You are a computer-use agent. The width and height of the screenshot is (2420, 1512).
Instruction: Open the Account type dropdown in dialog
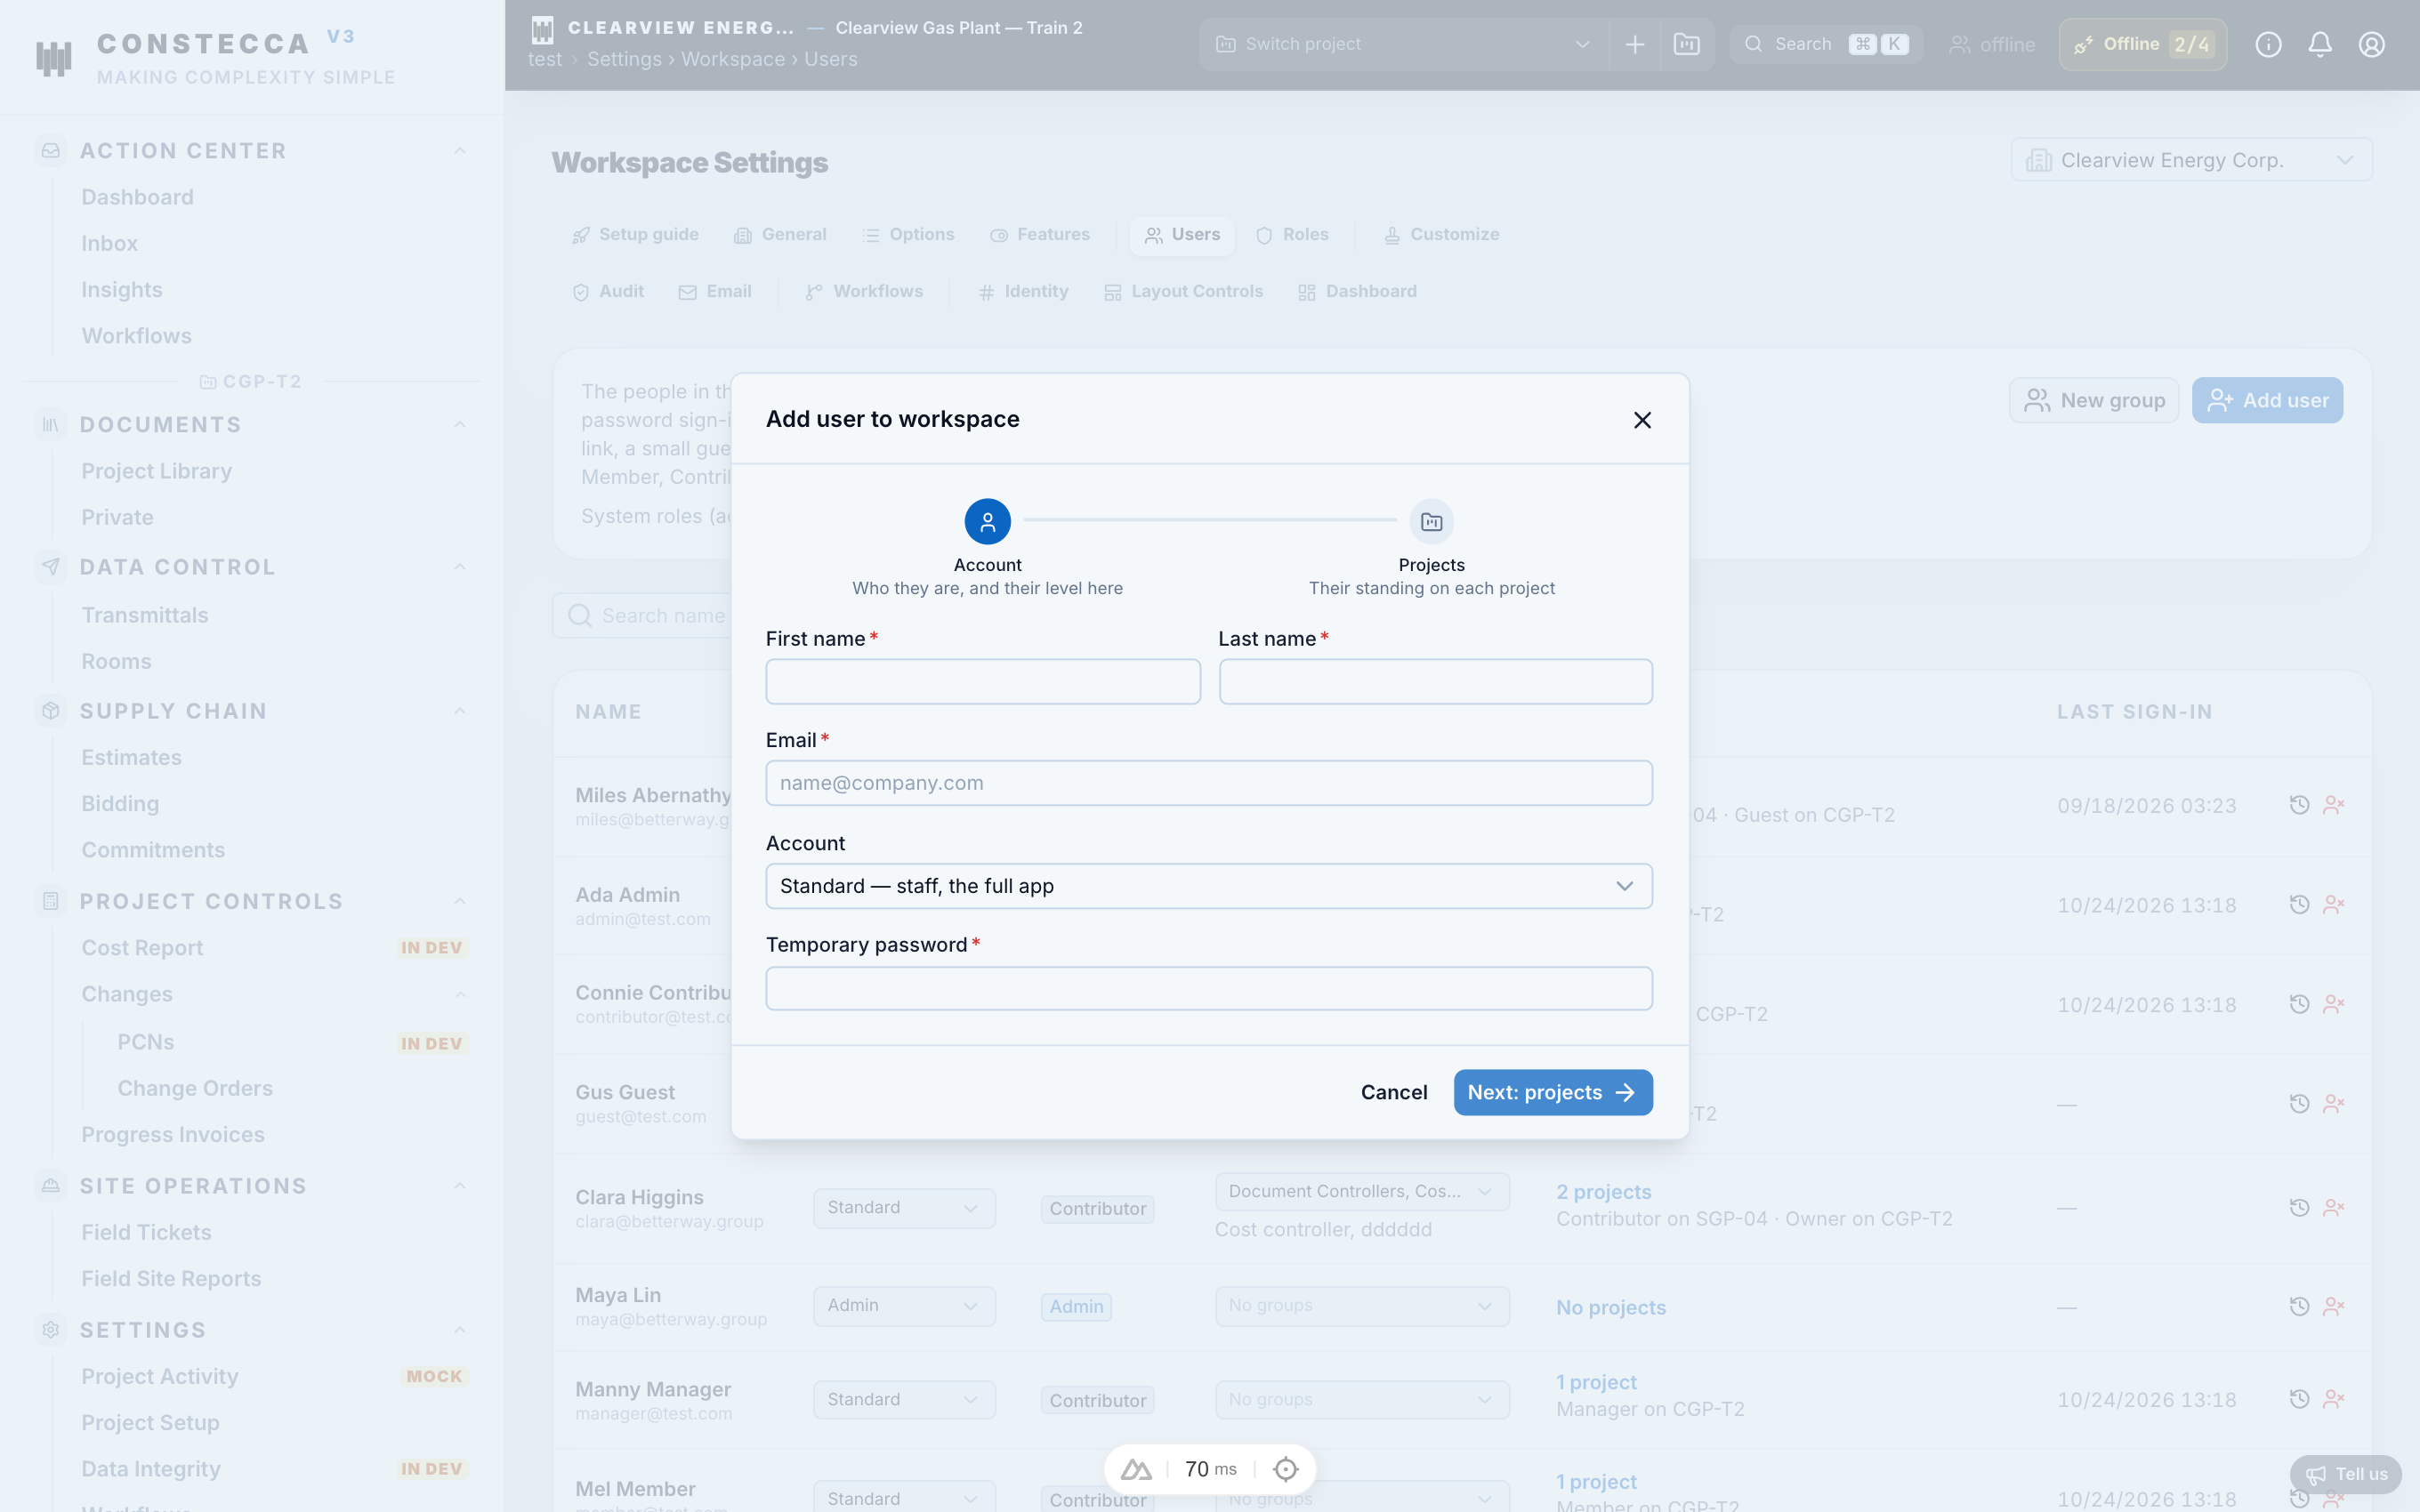pyautogui.click(x=1208, y=886)
